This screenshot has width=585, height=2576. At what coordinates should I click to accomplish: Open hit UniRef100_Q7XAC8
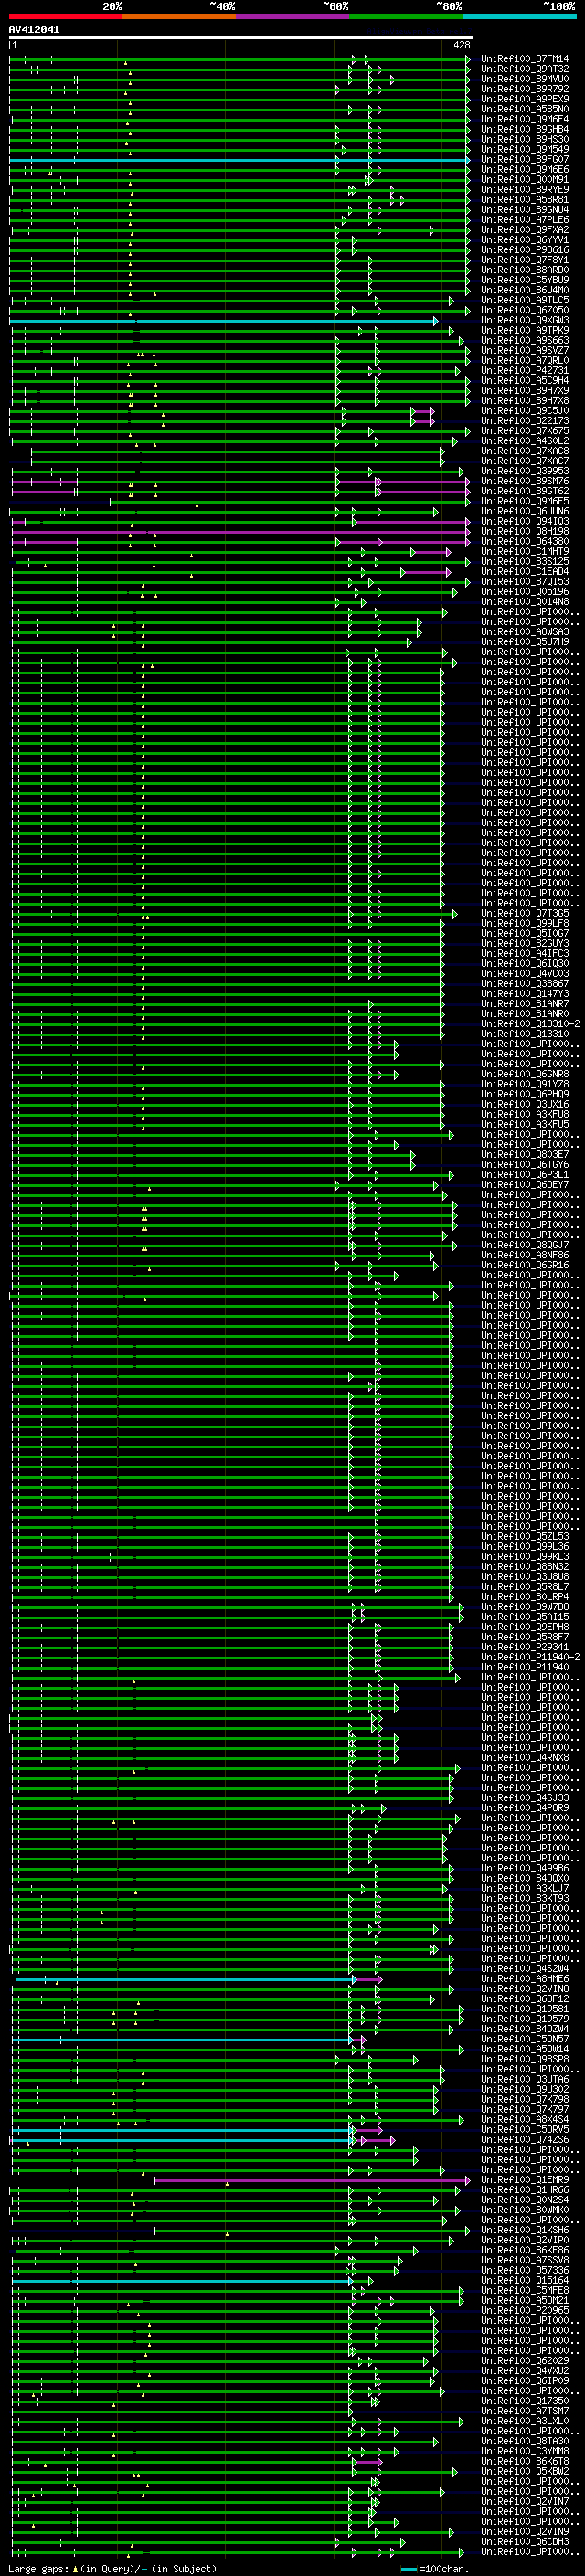[525, 451]
